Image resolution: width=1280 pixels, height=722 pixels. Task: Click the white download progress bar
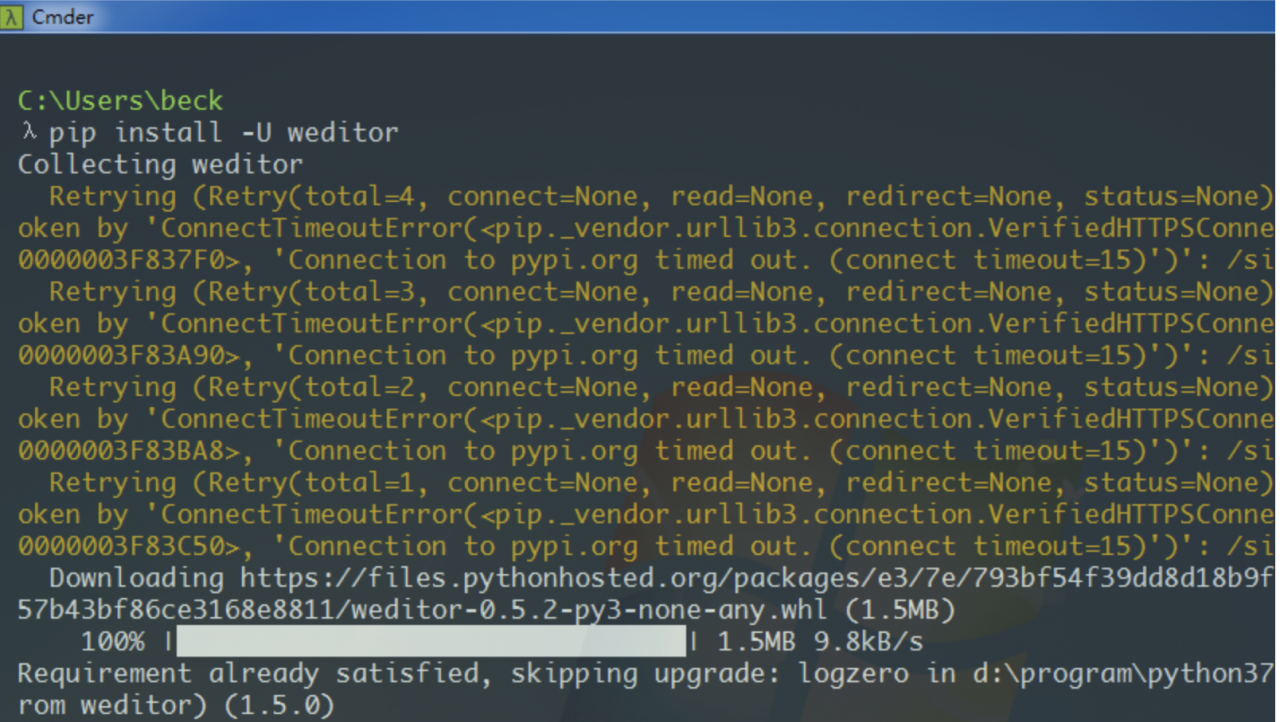point(432,642)
